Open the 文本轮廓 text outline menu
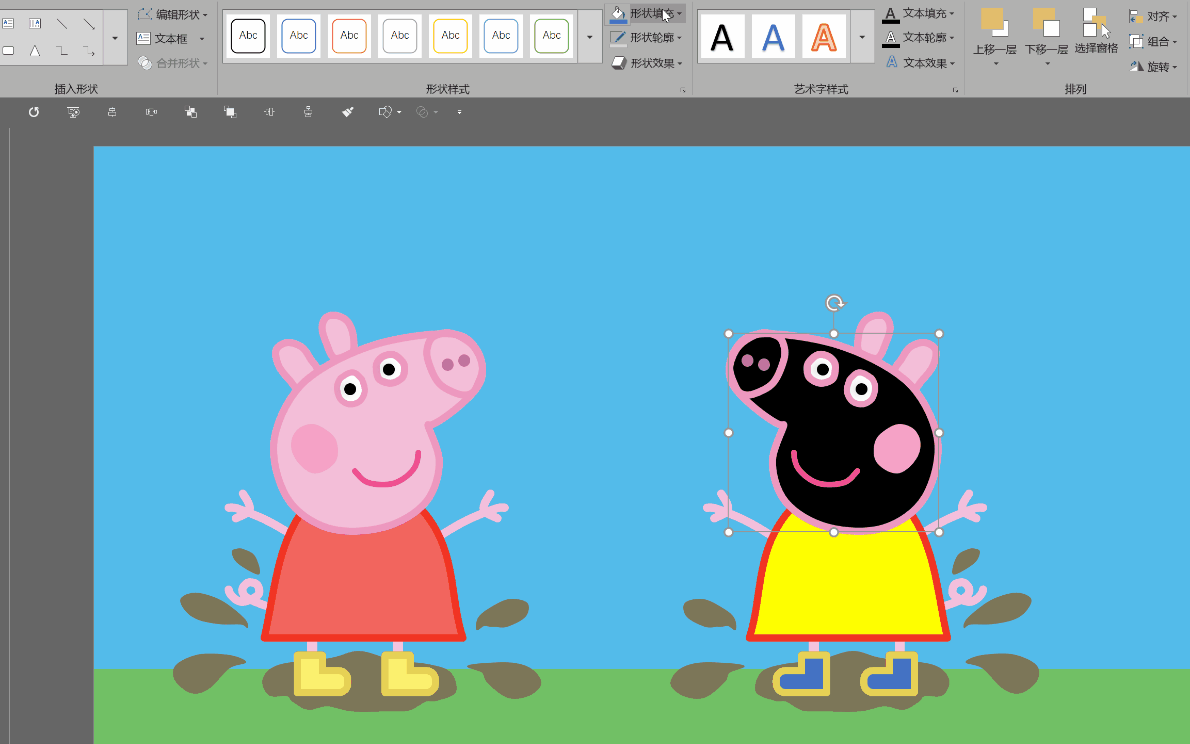 pyautogui.click(x=918, y=37)
